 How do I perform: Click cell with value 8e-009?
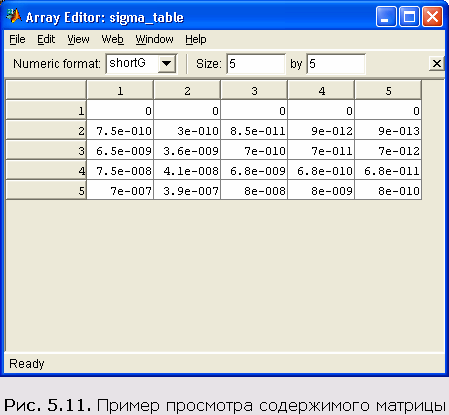pos(321,190)
